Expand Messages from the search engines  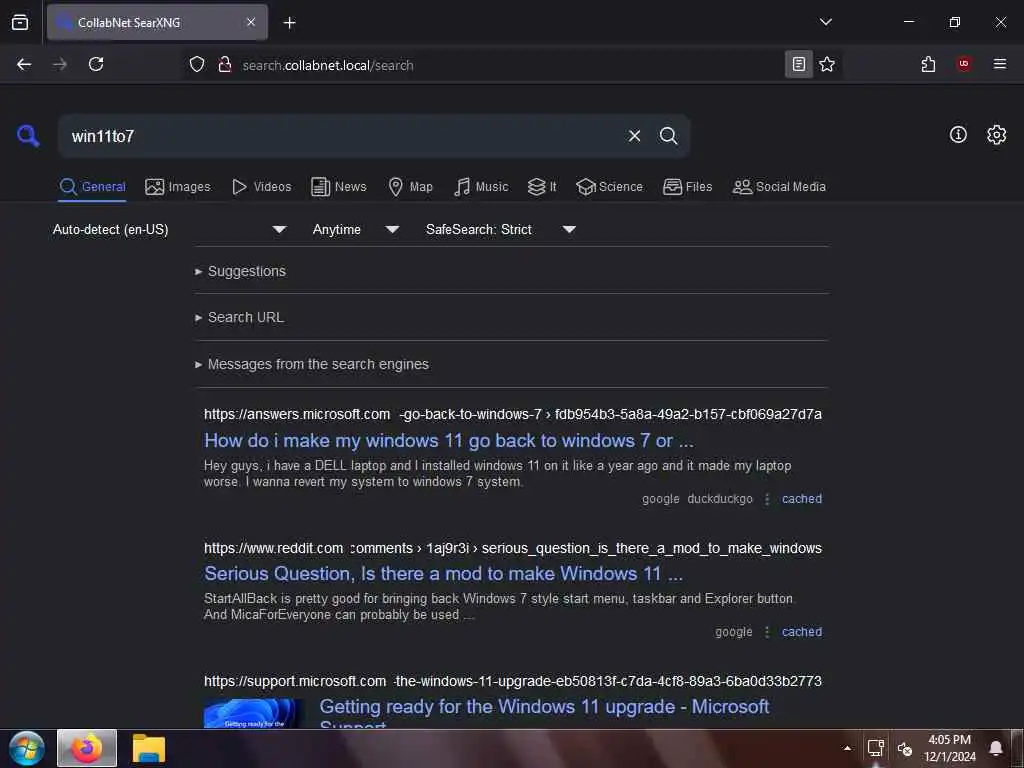coord(312,364)
